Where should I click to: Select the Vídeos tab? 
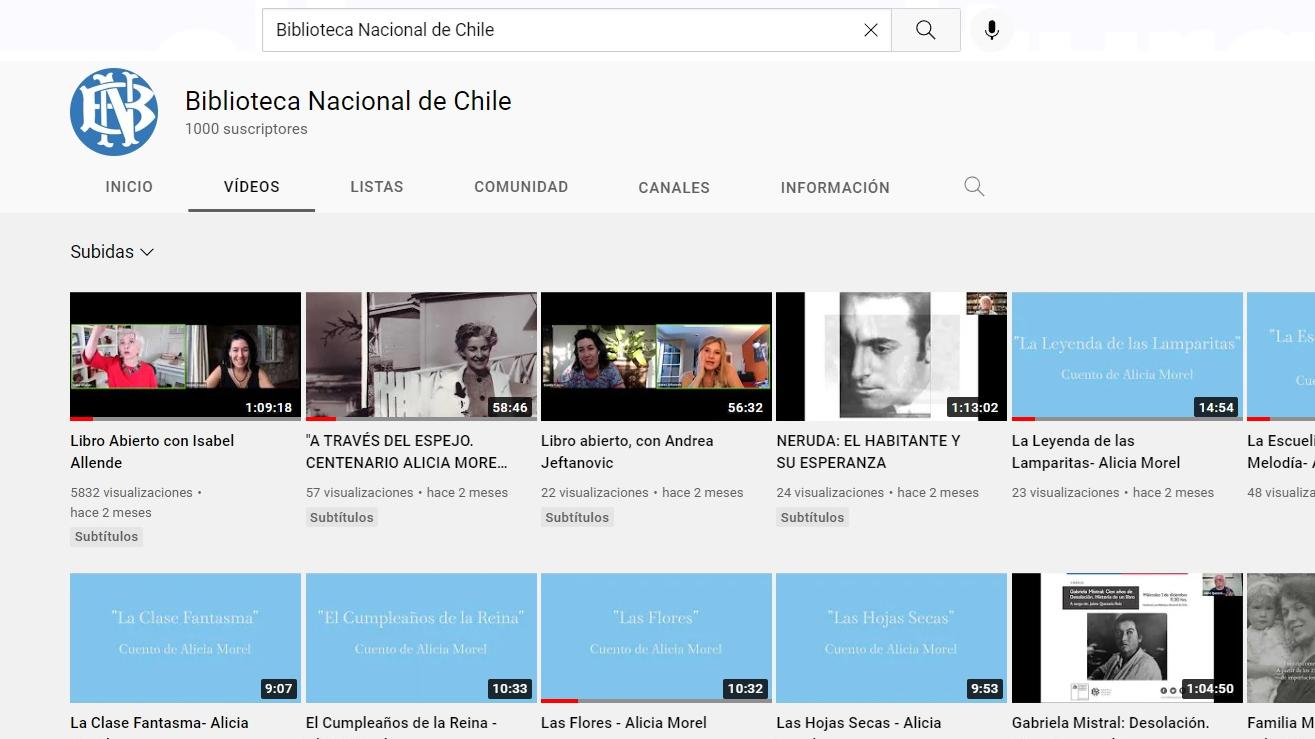tap(252, 187)
